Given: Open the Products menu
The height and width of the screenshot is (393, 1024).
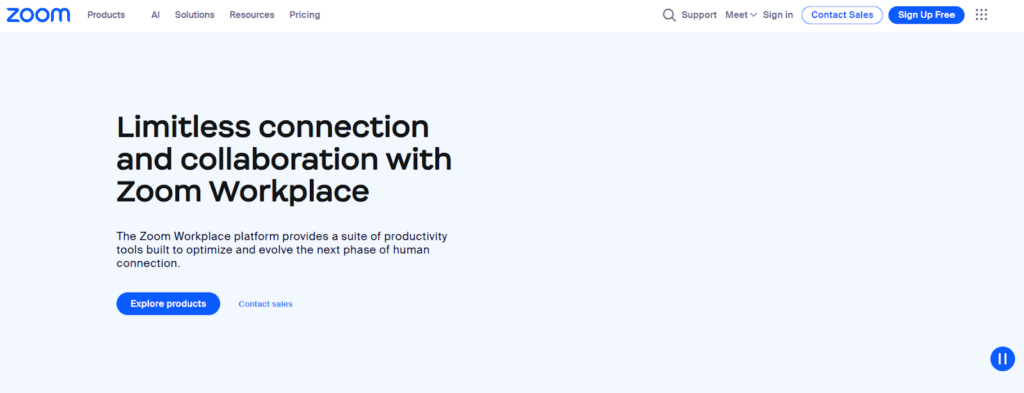Looking at the screenshot, I should (x=106, y=15).
